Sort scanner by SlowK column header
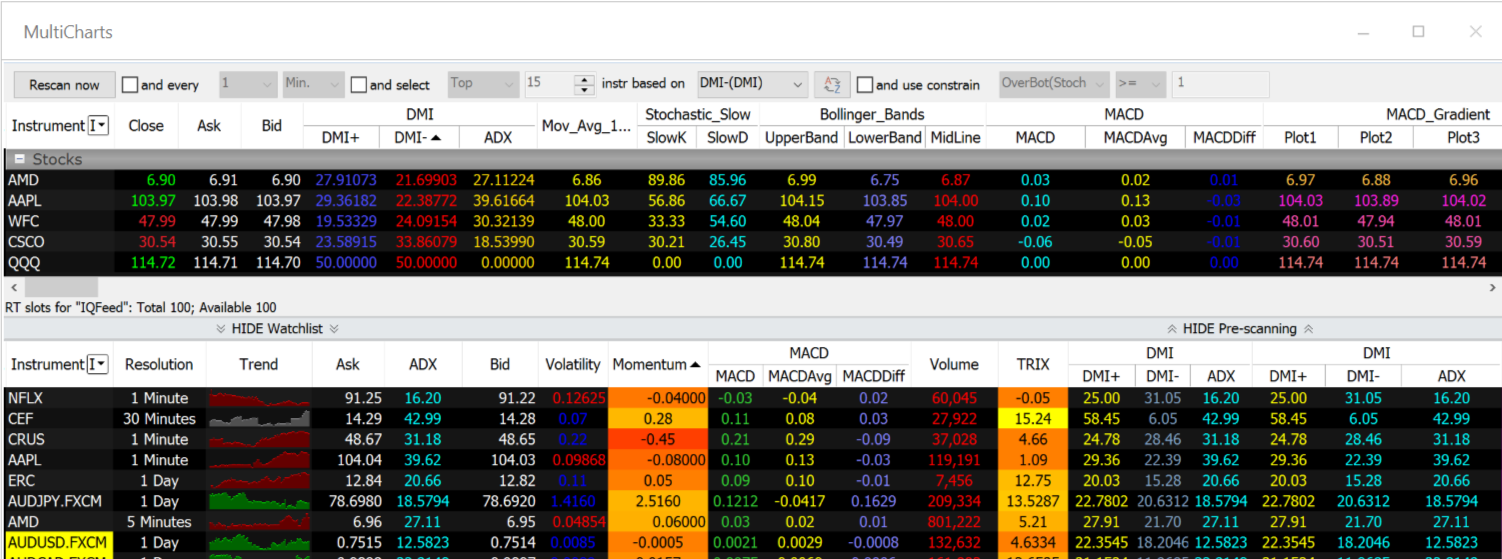The height and width of the screenshot is (559, 1502). coord(667,137)
